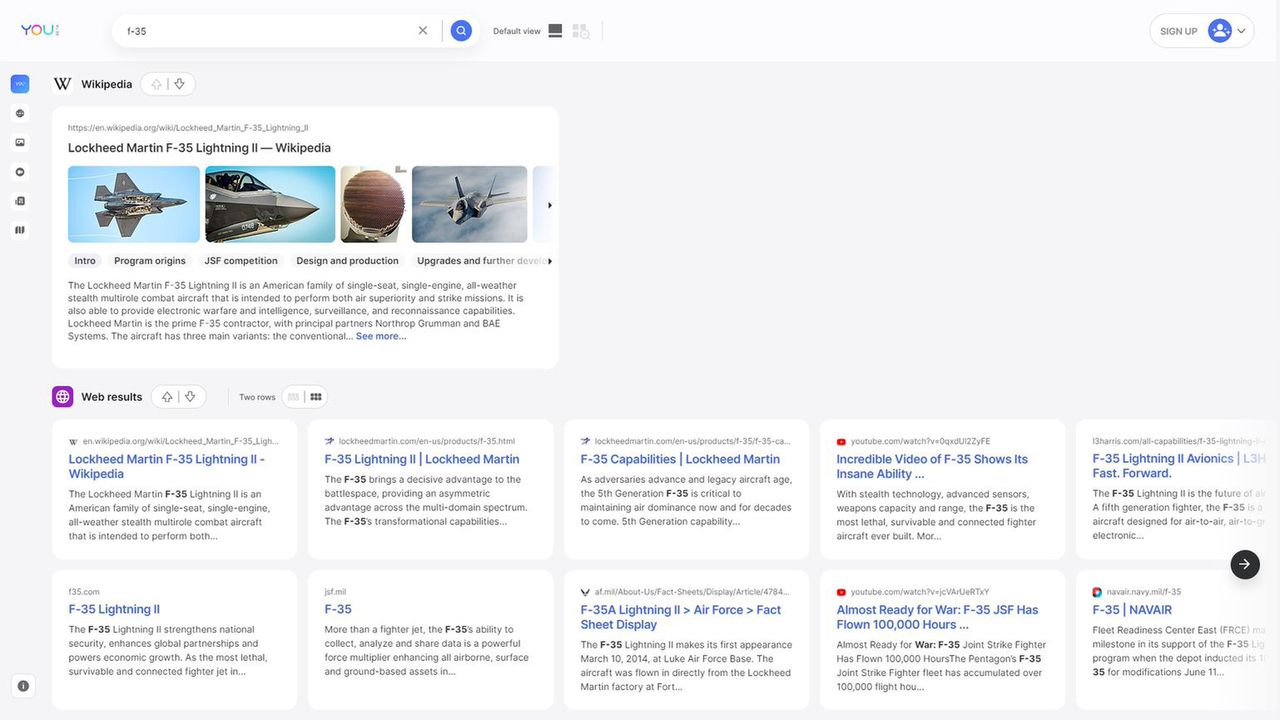Open the Images icon in left sidebar
This screenshot has height=720, width=1280.
point(20,143)
